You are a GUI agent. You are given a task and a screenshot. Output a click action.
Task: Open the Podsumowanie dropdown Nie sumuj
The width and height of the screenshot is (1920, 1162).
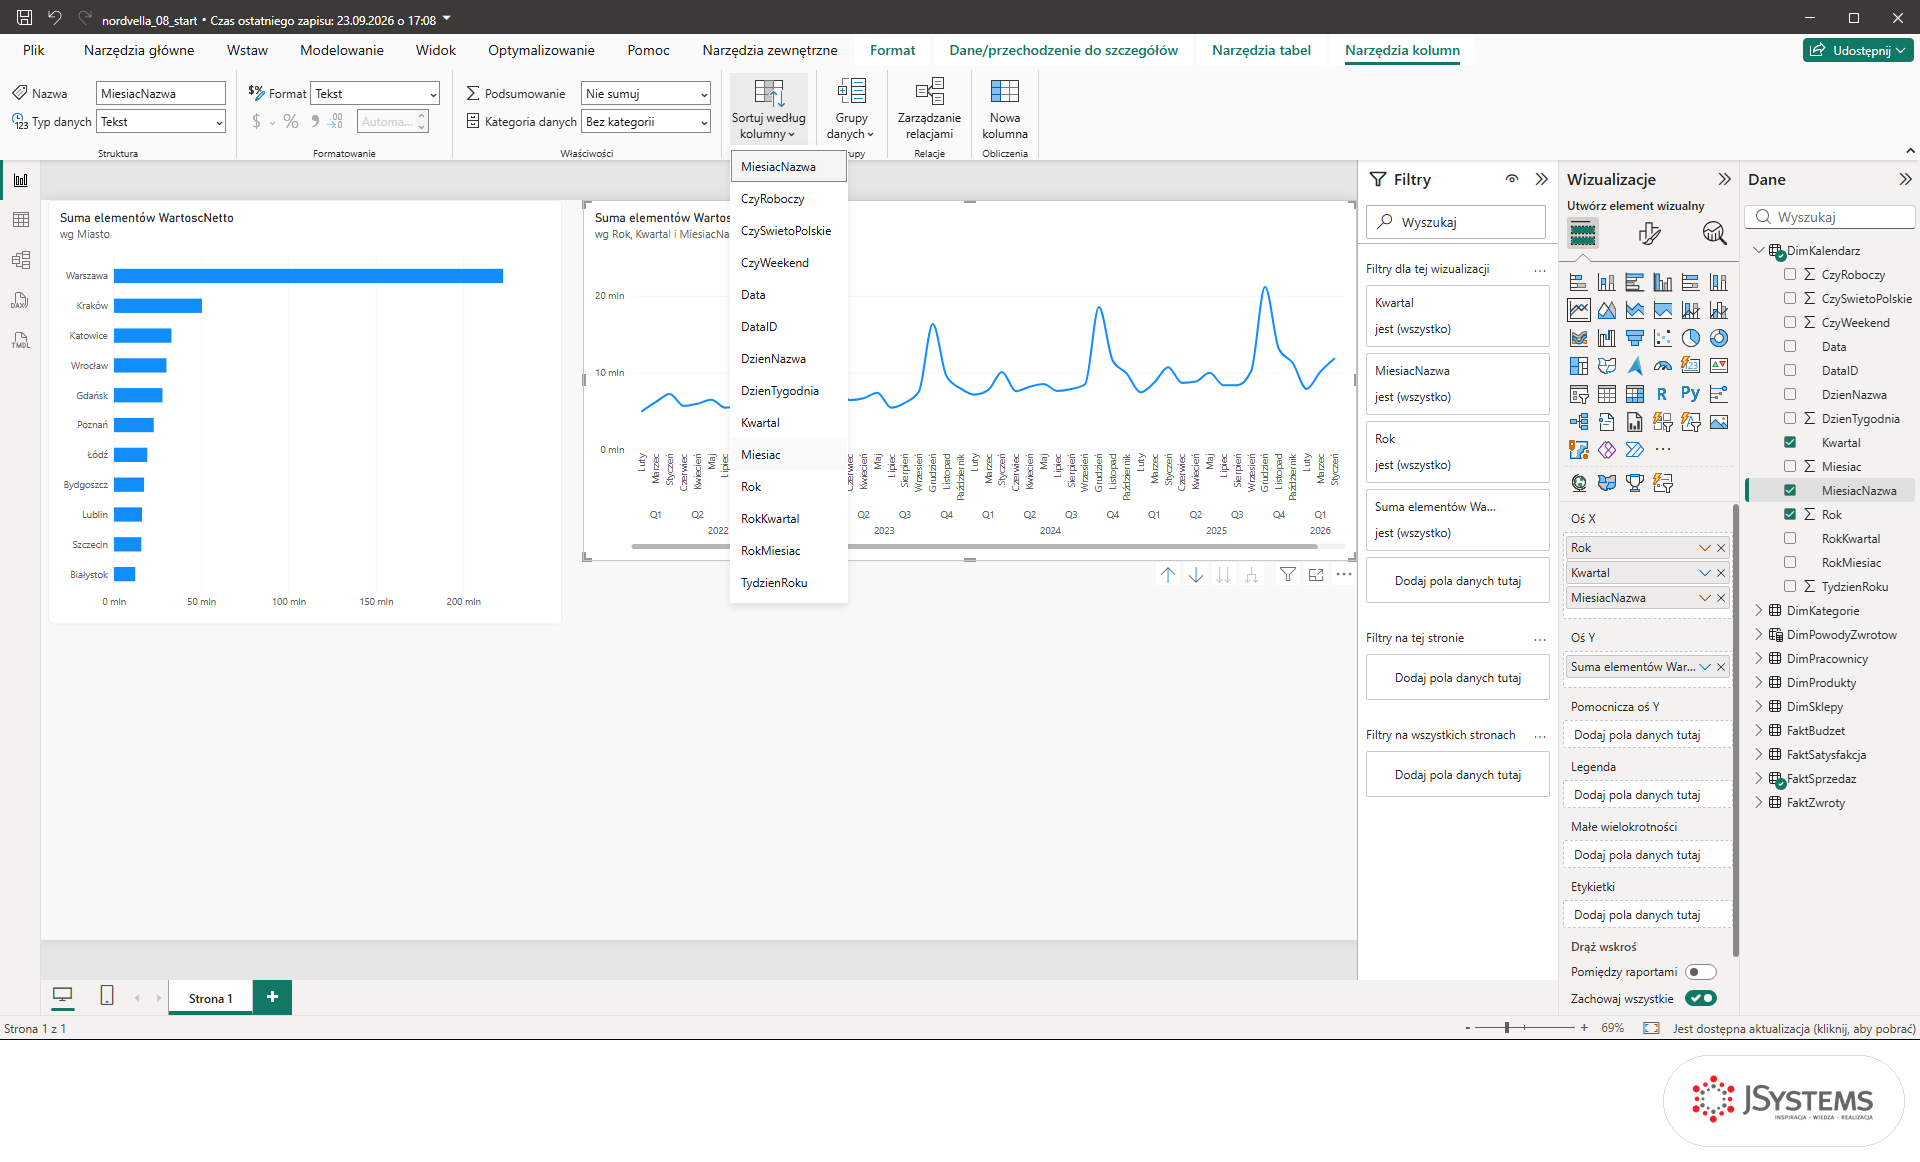tap(645, 94)
